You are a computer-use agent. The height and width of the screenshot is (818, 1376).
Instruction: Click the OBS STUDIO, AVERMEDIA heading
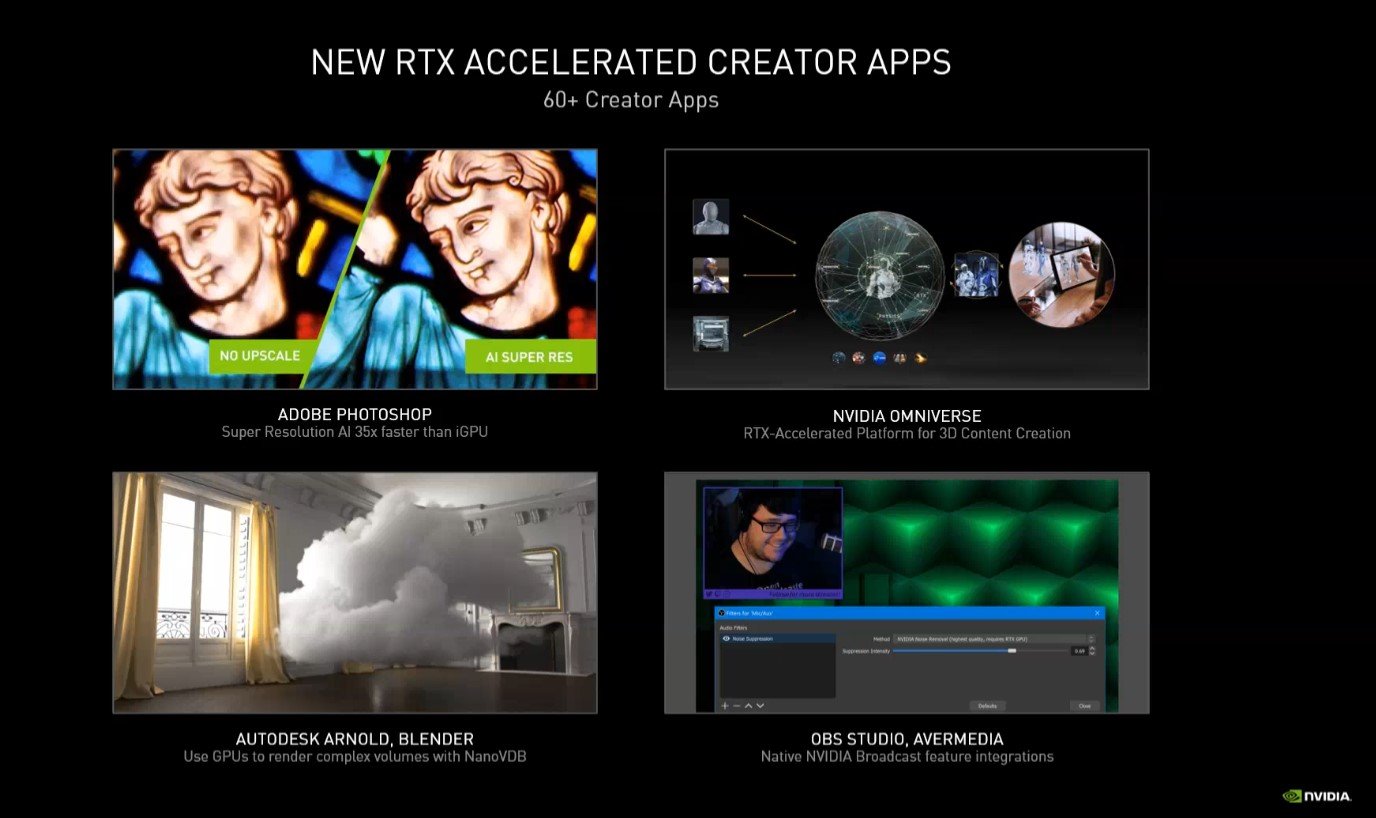[x=907, y=739]
